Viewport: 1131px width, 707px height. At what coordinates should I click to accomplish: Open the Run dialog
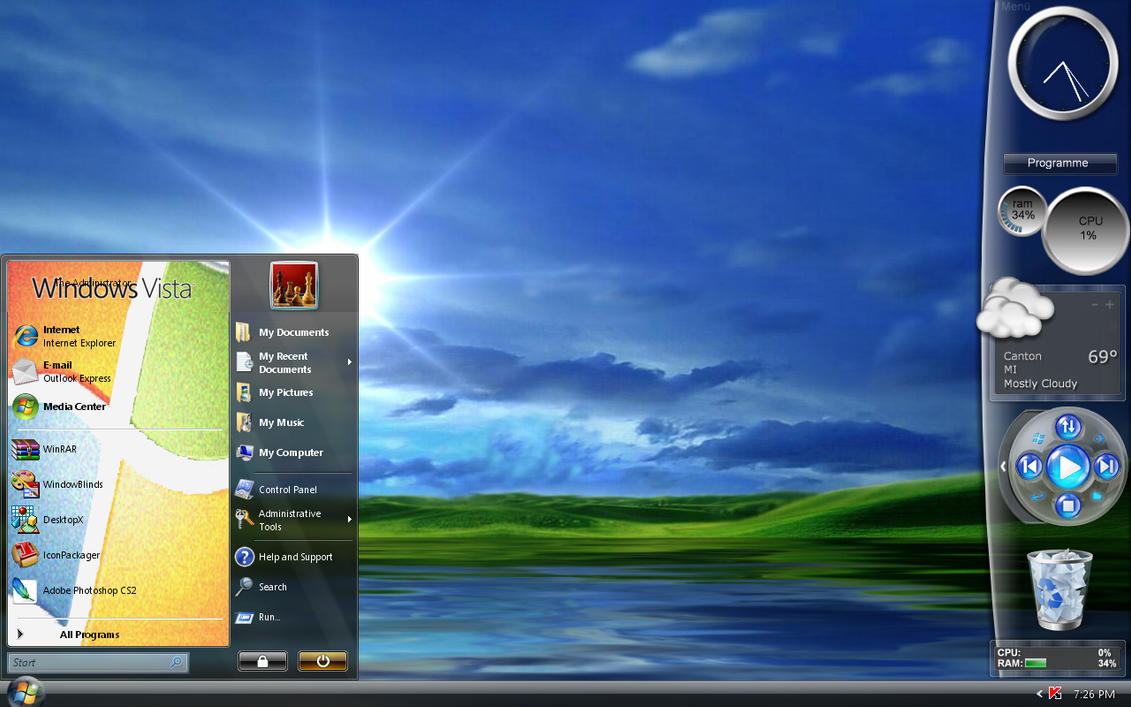click(x=258, y=618)
